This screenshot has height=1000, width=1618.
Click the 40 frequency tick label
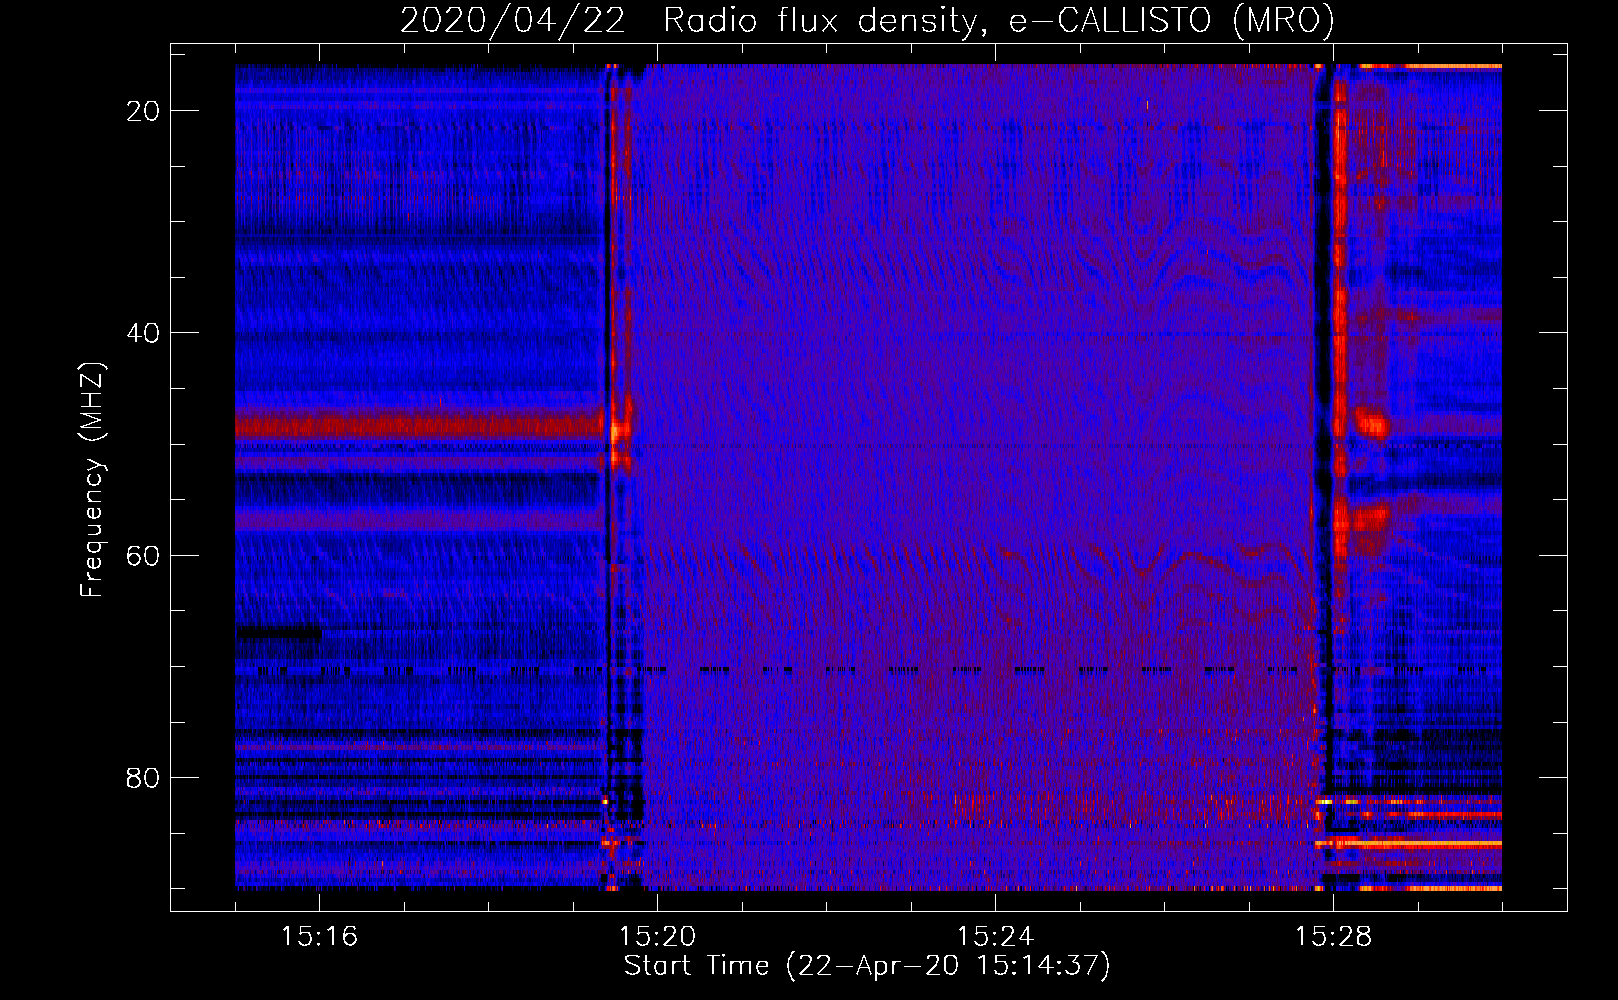[143, 333]
